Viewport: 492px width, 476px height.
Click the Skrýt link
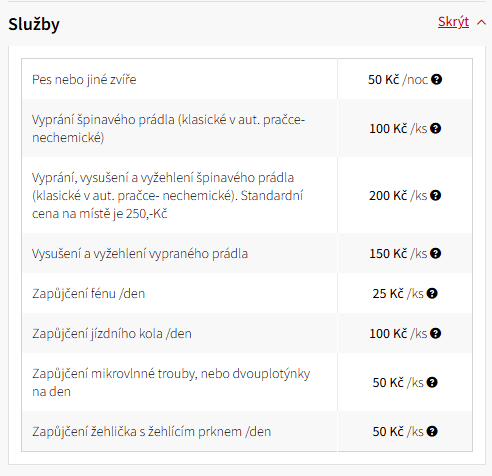click(x=453, y=22)
